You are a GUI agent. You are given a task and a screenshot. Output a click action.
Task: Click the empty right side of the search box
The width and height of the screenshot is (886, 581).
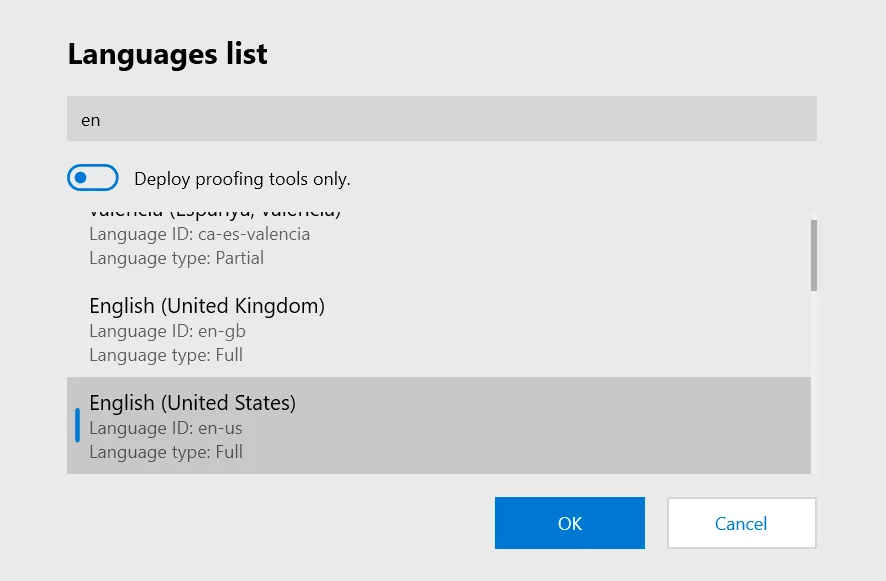[x=650, y=119]
